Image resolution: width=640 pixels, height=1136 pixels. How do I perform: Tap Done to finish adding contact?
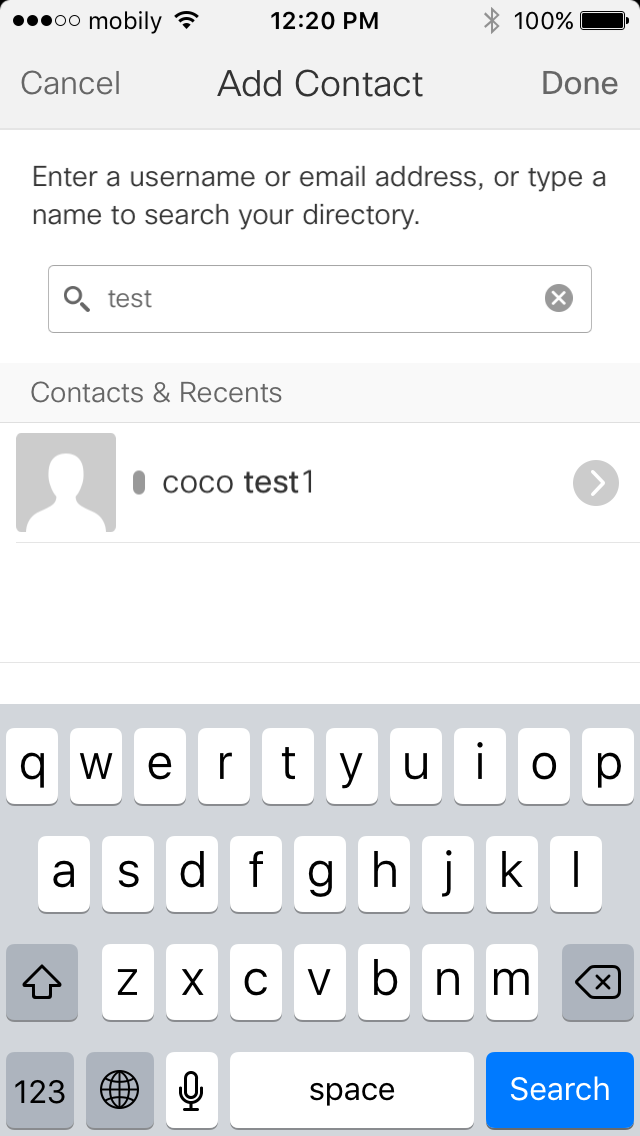click(x=579, y=83)
